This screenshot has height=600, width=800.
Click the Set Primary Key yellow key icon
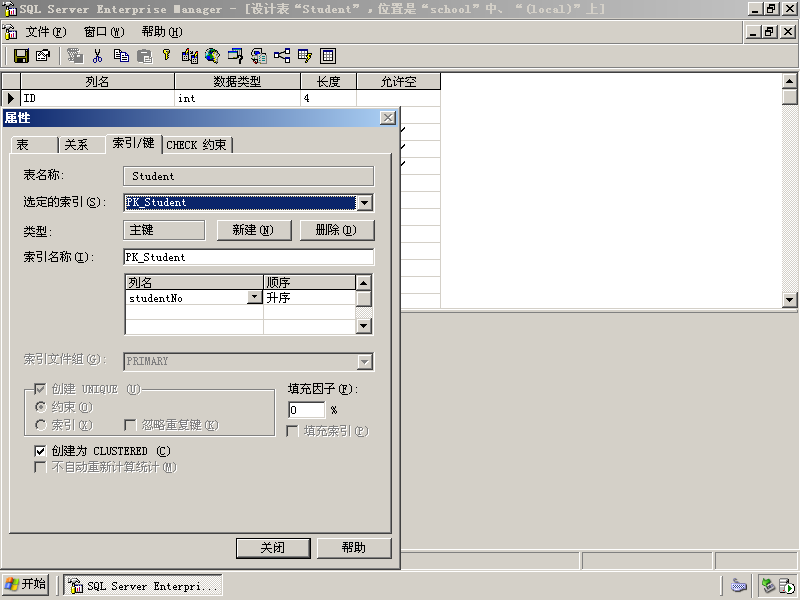(x=166, y=56)
